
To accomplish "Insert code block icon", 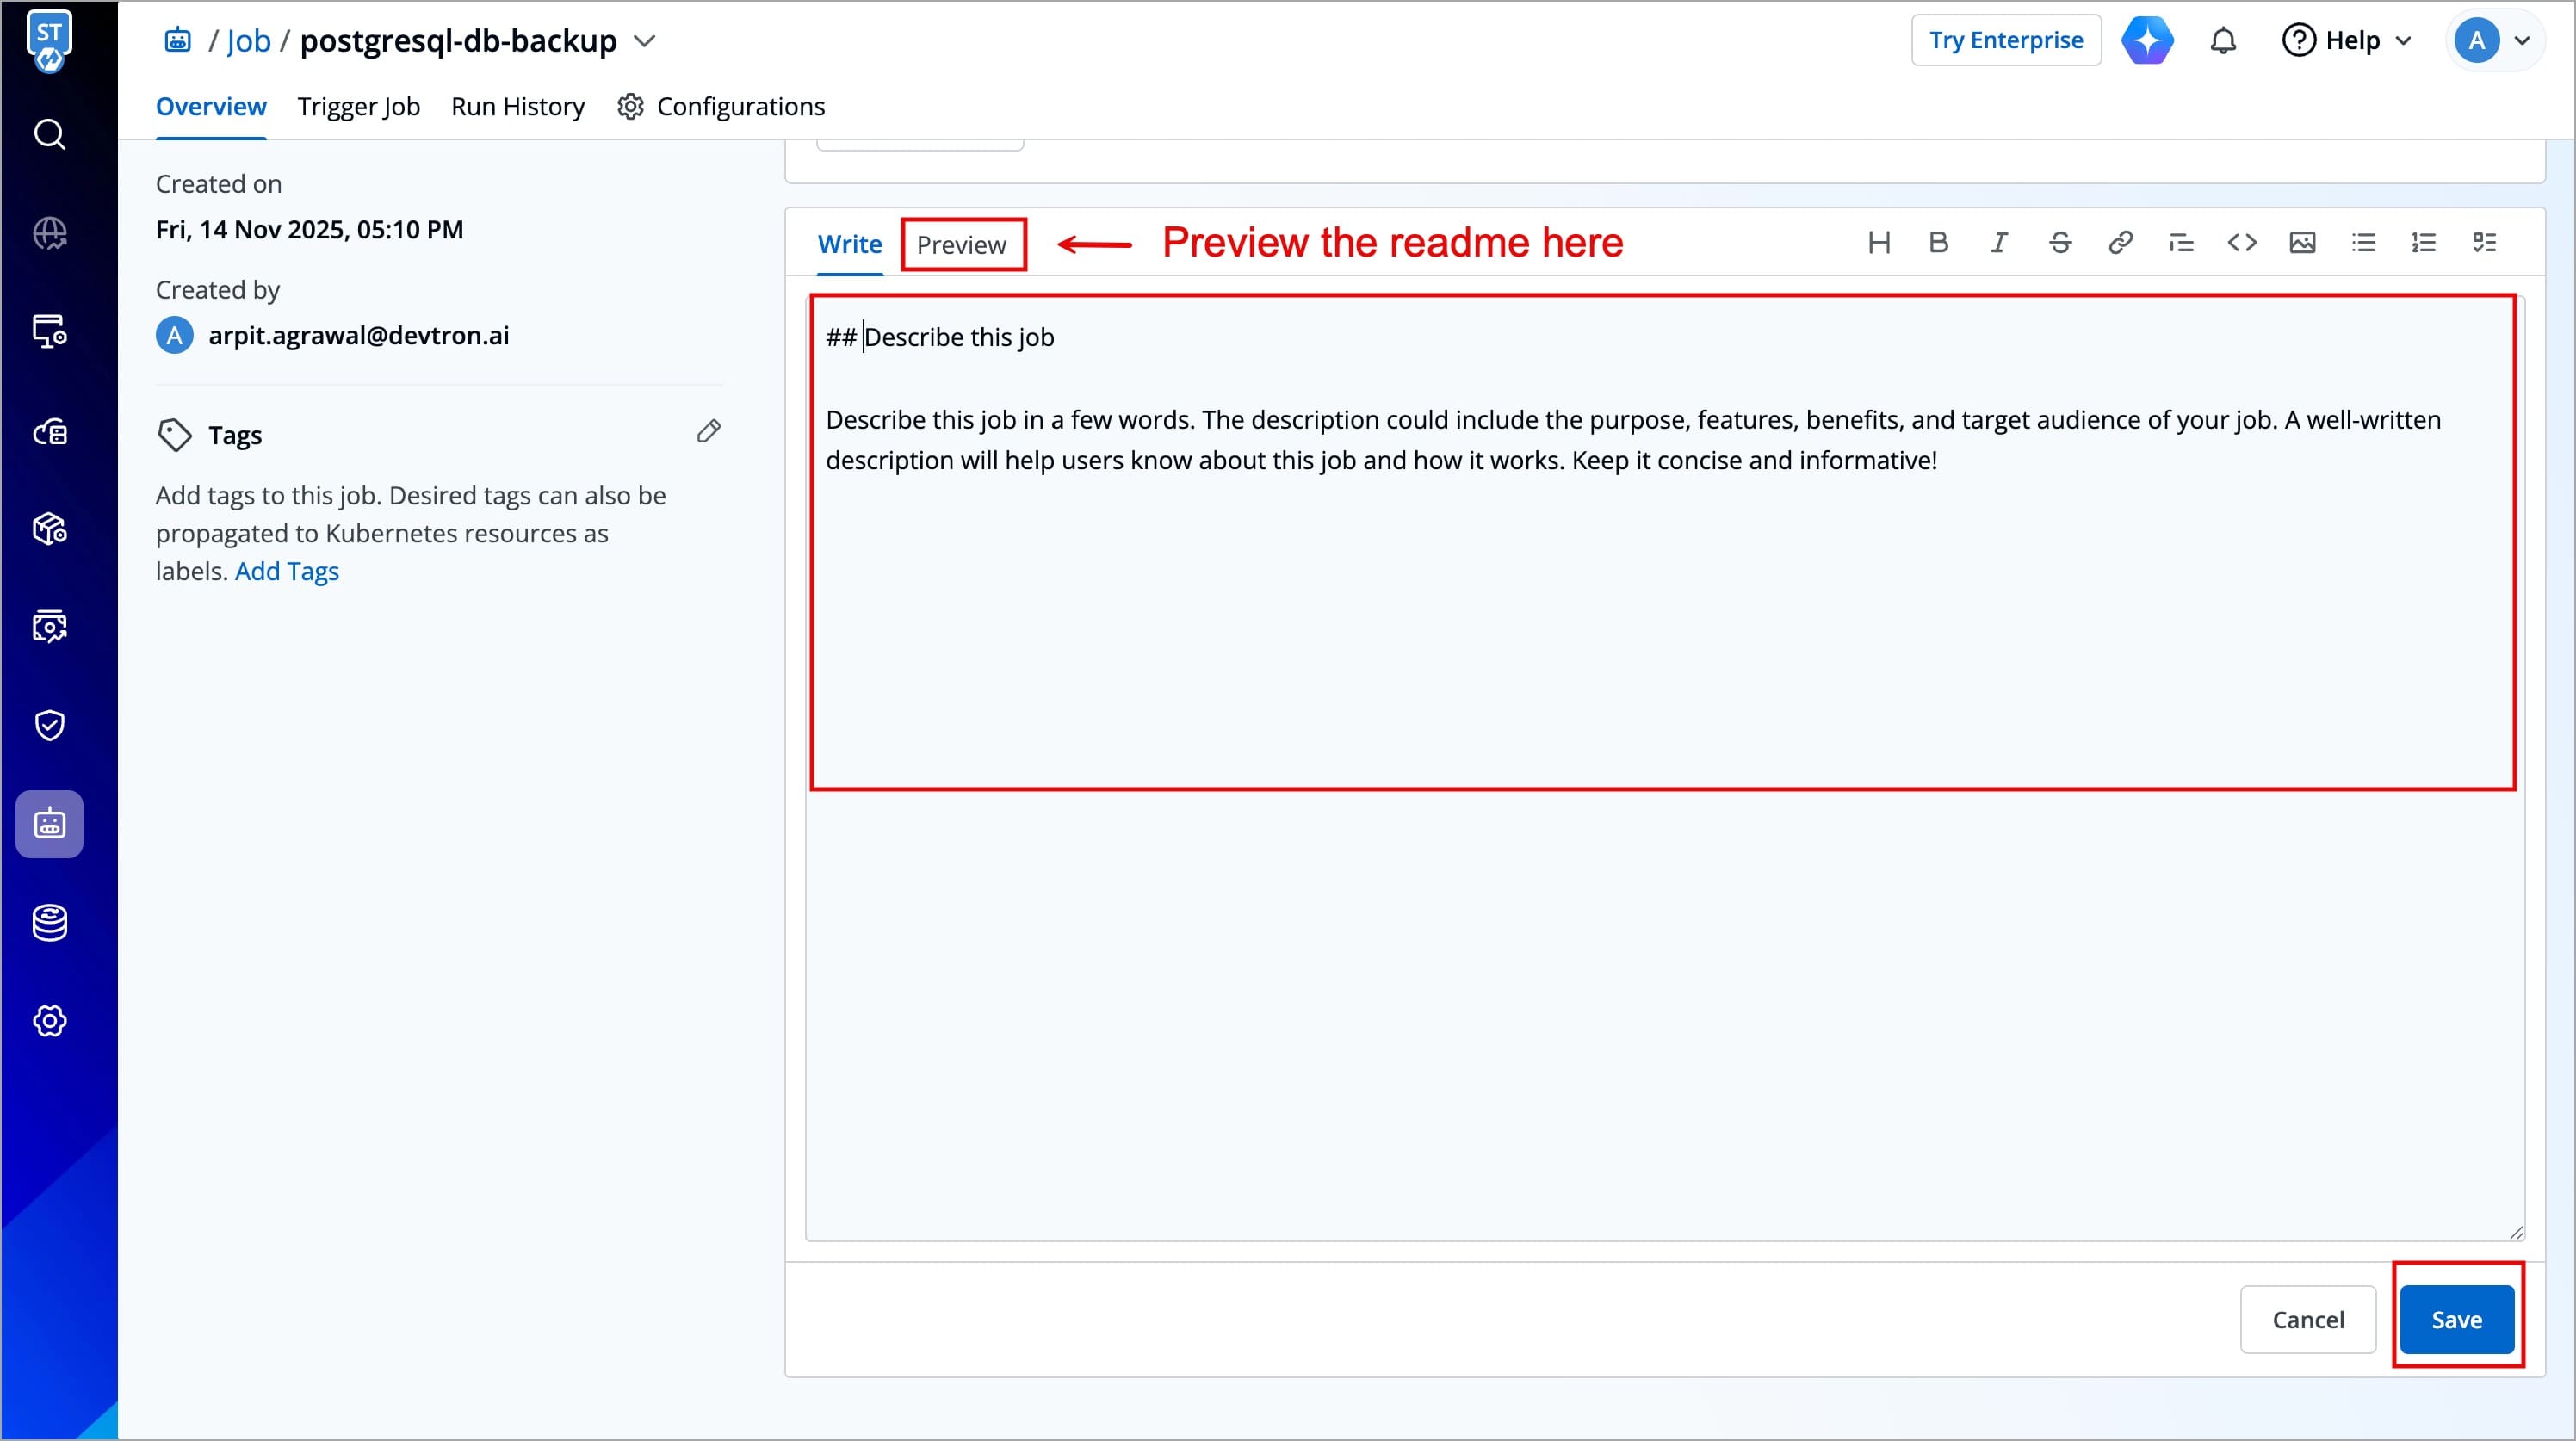I will [2242, 243].
